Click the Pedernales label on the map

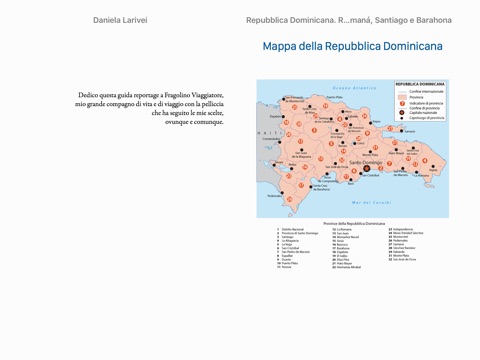click(274, 196)
